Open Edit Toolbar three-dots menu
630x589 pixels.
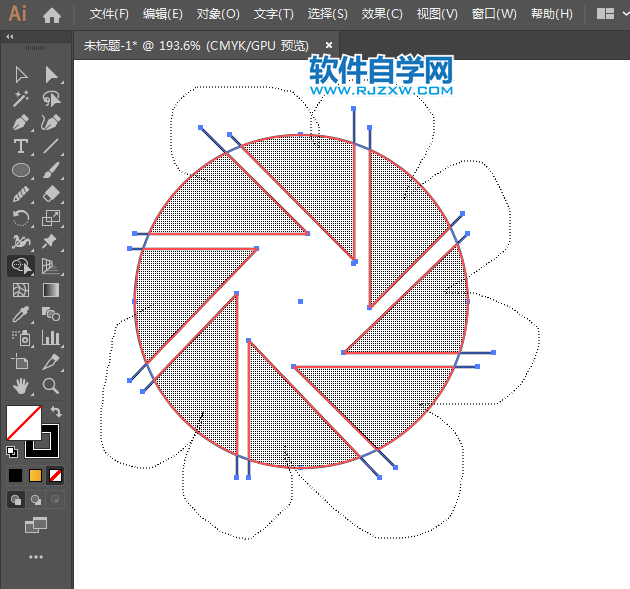pos(36,557)
